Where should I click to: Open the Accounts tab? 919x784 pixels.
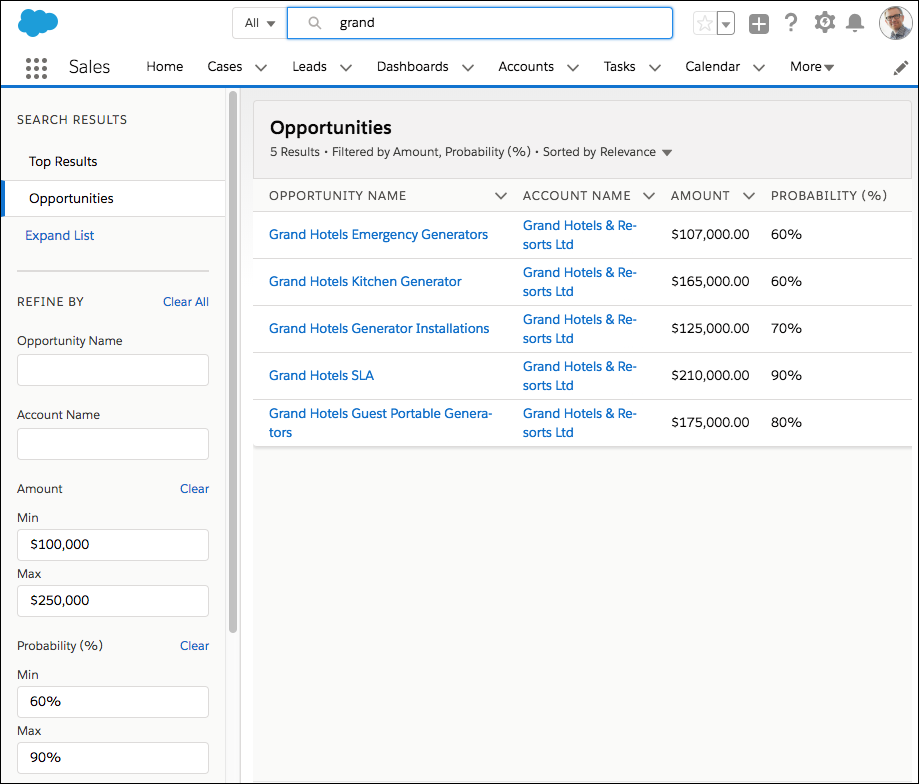(526, 67)
